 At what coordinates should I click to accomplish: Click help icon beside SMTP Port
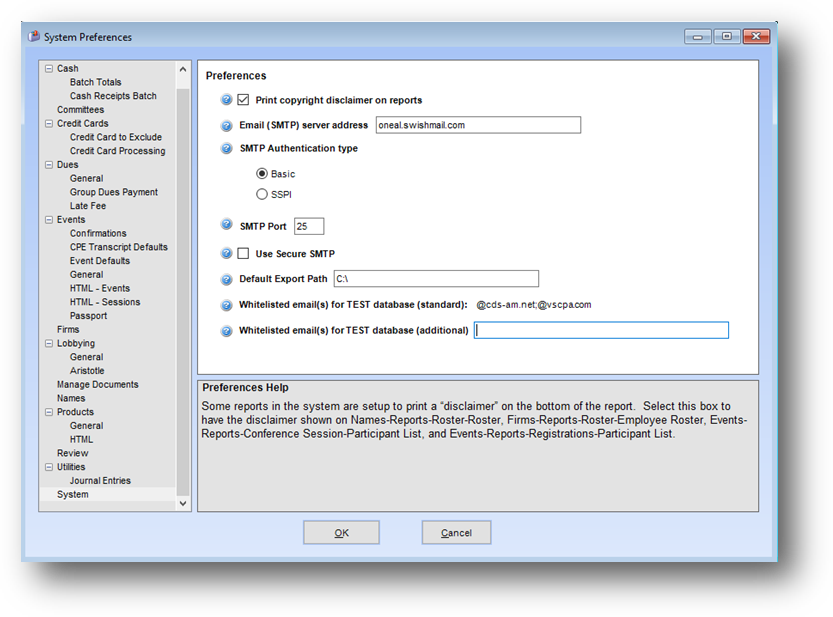[x=226, y=225]
